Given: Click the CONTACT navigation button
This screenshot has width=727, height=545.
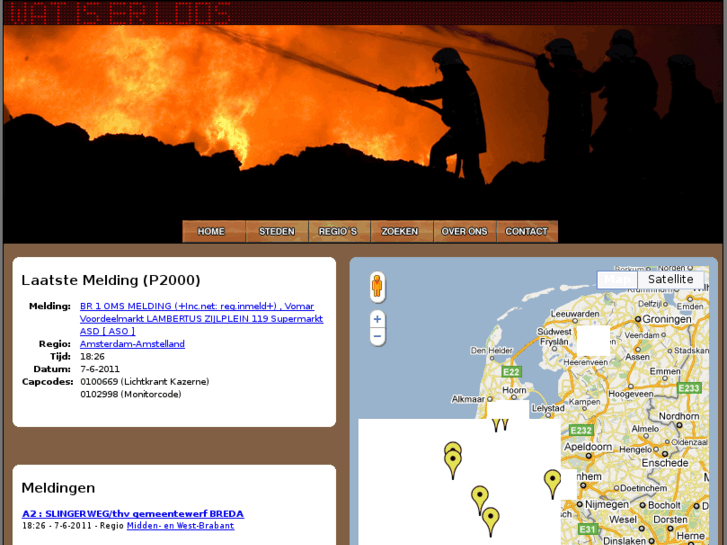Looking at the screenshot, I should pyautogui.click(x=527, y=231).
